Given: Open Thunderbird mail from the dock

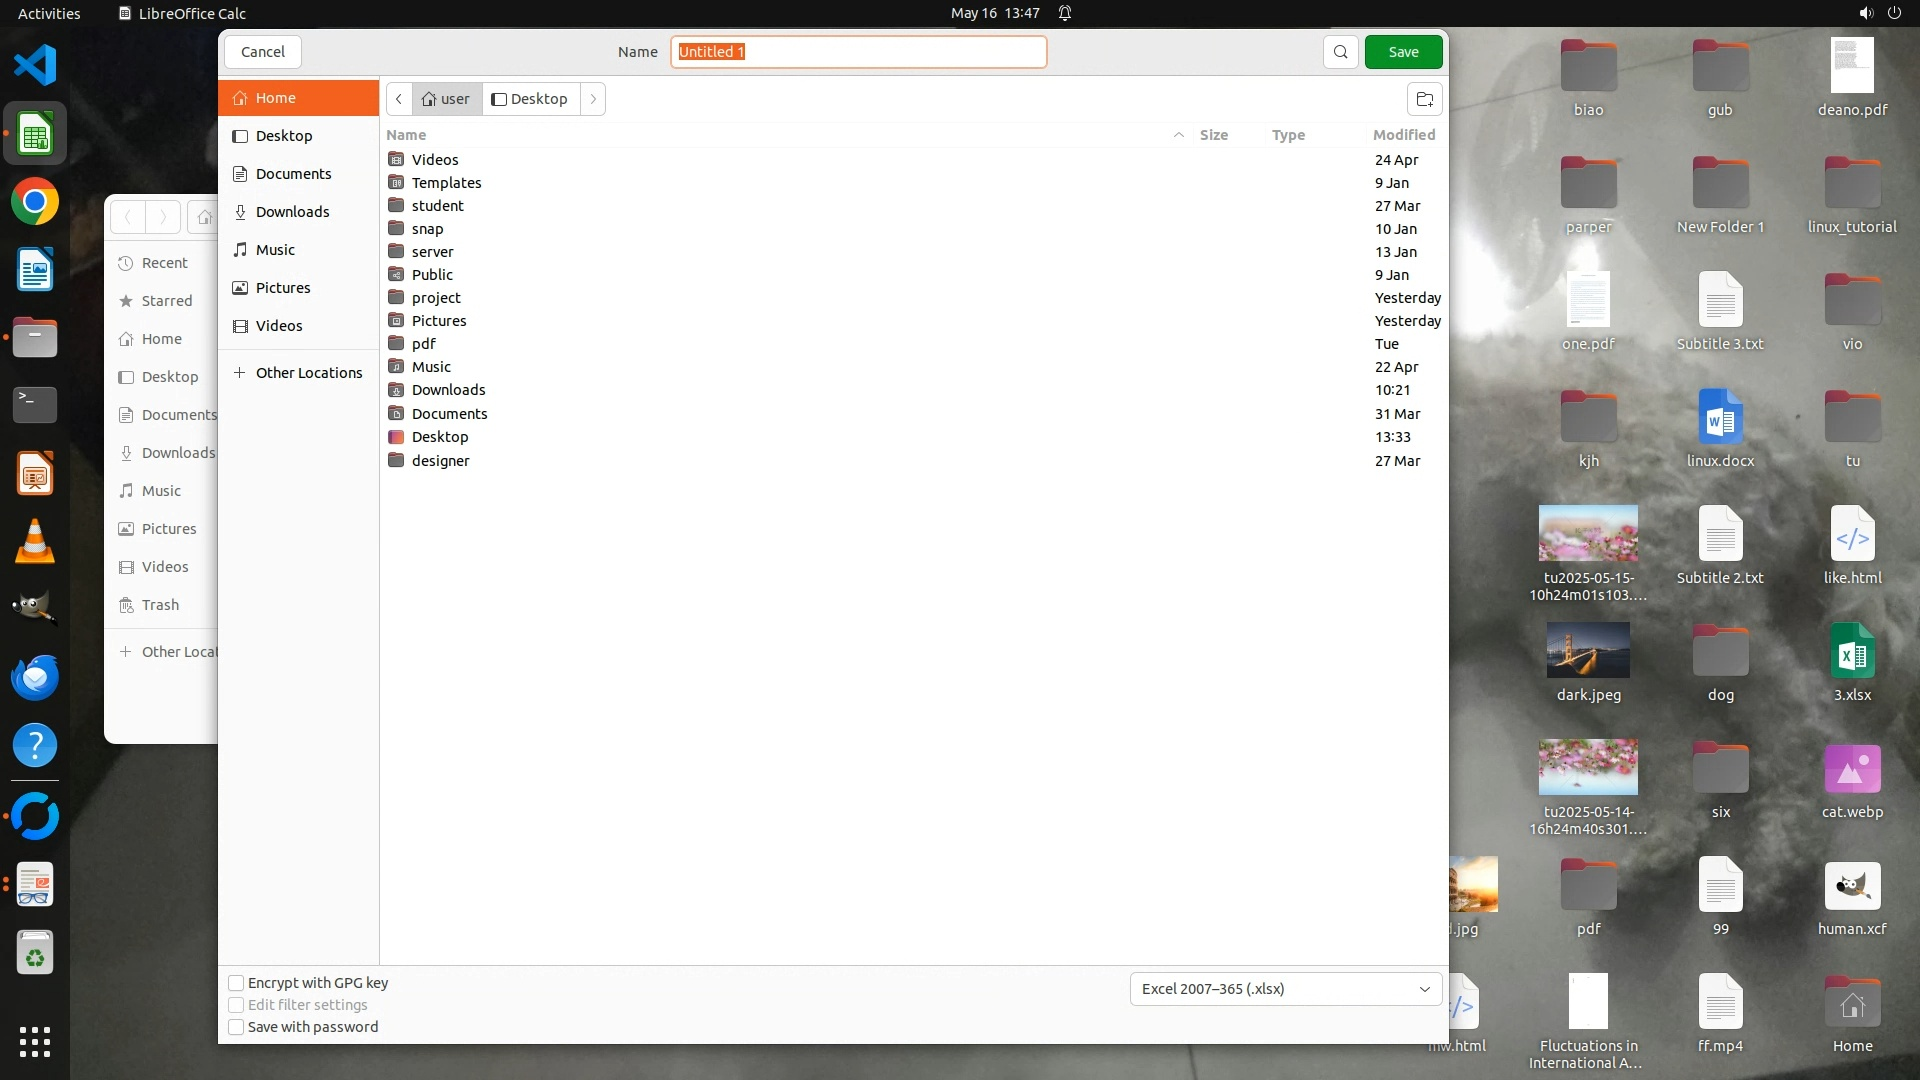Looking at the screenshot, I should click(35, 678).
